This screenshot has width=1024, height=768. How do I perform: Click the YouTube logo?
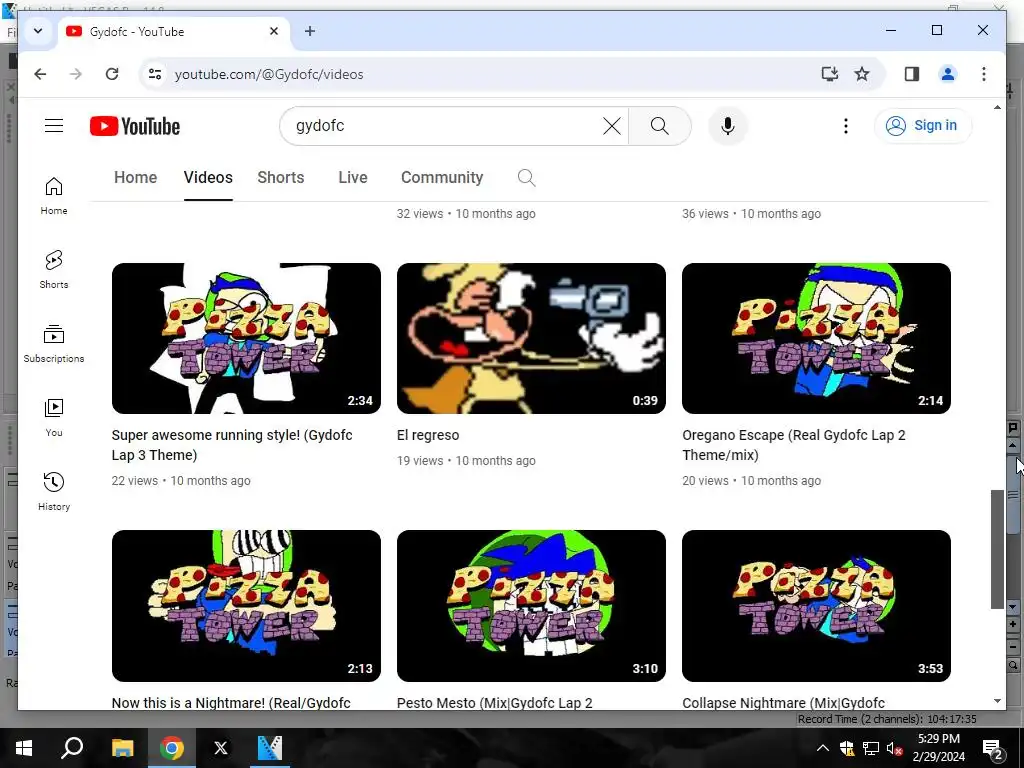pos(135,126)
